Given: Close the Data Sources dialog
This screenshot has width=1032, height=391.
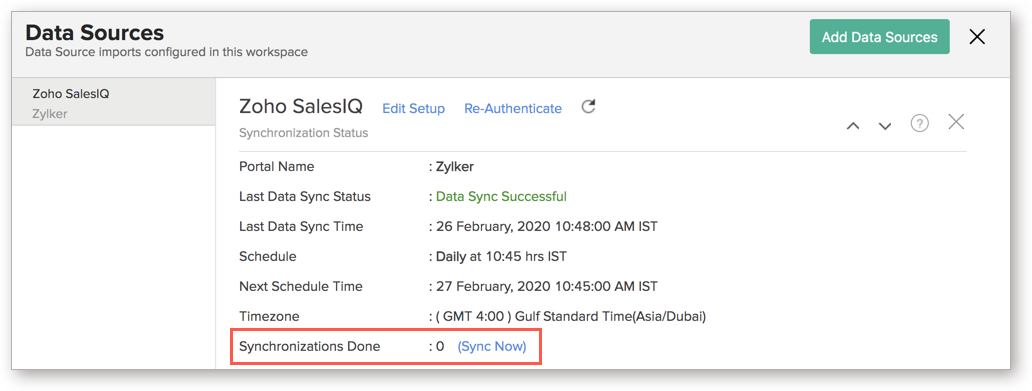Looking at the screenshot, I should [x=977, y=37].
